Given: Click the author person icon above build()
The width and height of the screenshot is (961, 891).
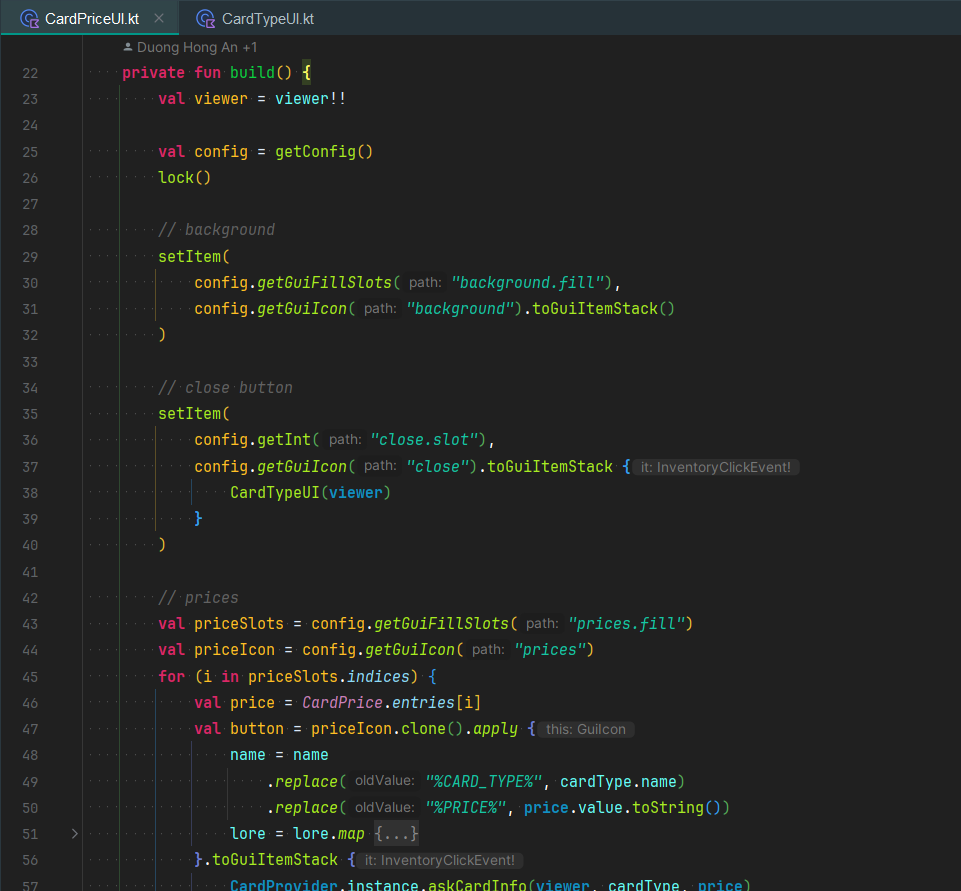Looking at the screenshot, I should [128, 47].
